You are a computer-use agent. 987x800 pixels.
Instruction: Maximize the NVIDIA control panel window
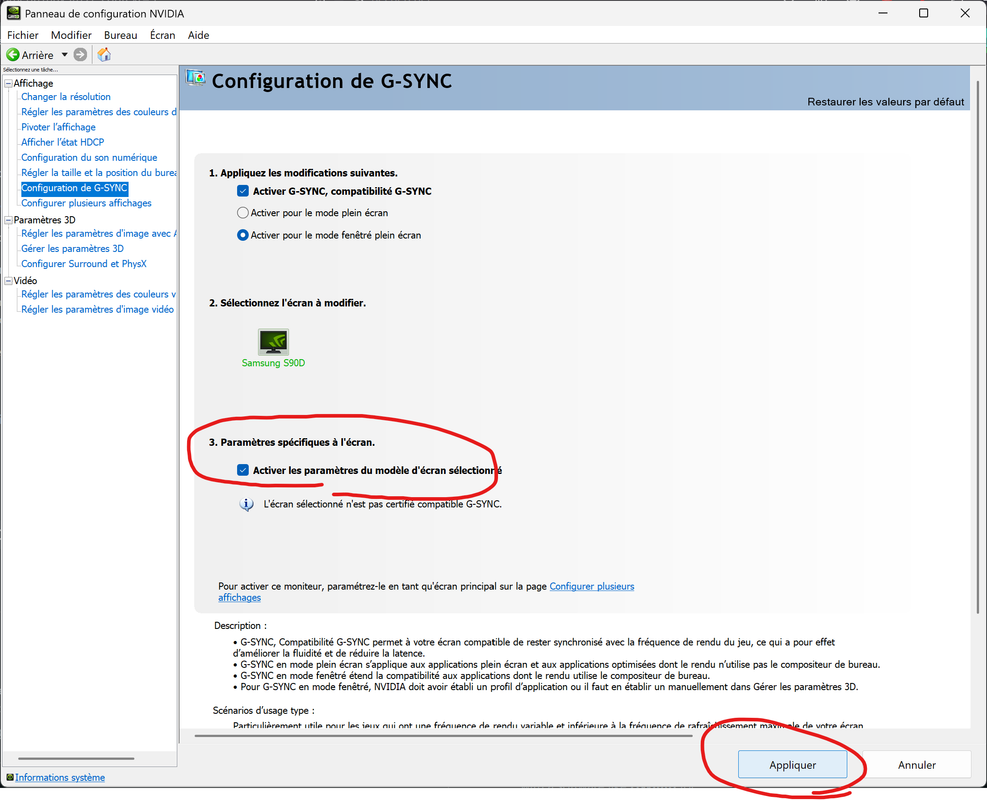click(x=923, y=13)
